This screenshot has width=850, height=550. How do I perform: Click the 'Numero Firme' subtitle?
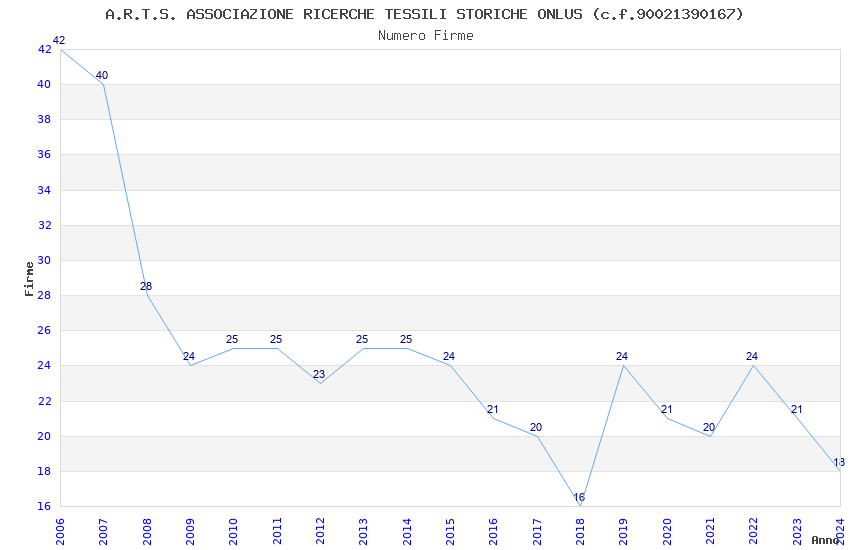coord(425,35)
